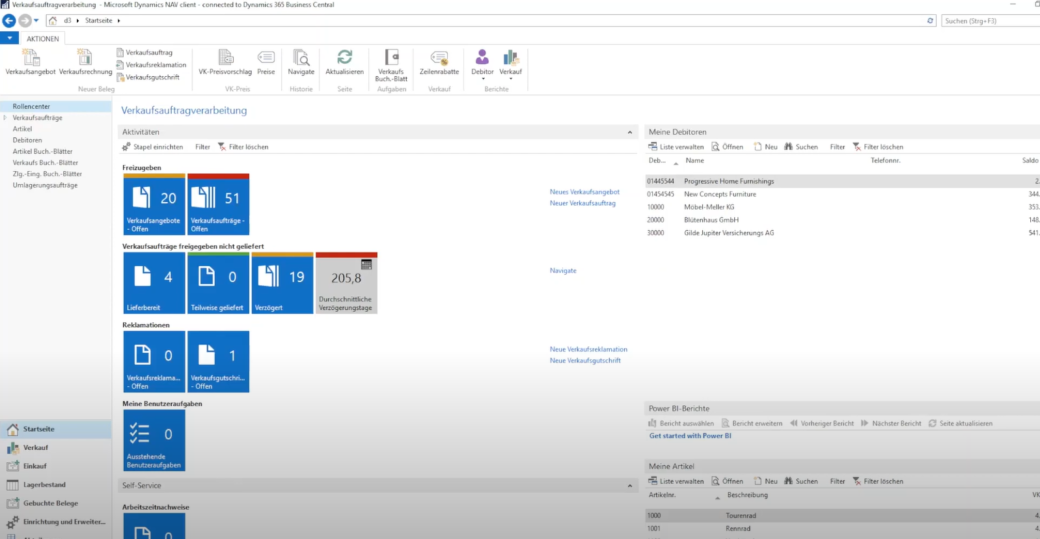The width and height of the screenshot is (1040, 539).
Task: Click Suchen in Meine Debitoren toolbar
Action: tap(801, 147)
